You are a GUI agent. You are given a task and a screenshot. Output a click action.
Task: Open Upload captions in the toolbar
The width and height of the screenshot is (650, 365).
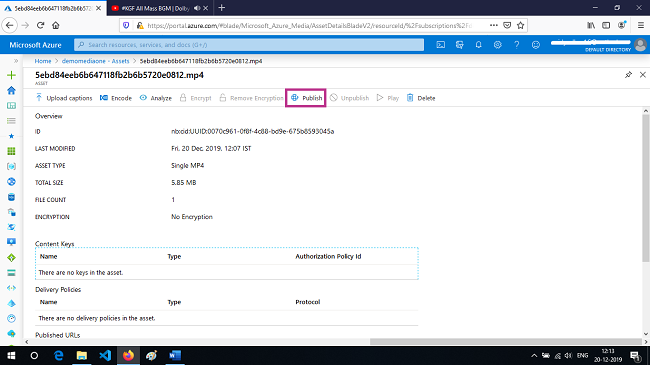[x=64, y=98]
